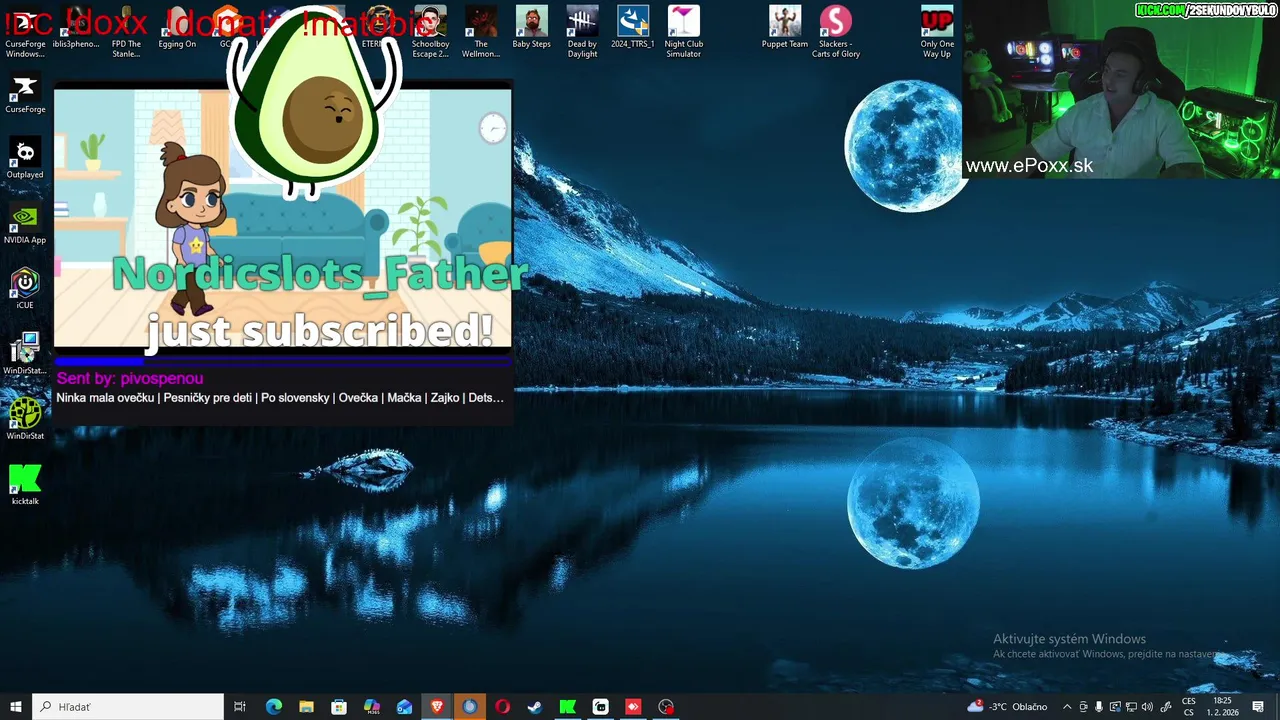The image size is (1280, 720).
Task: Launch Dead by Daylight shortcut
Action: (x=582, y=32)
